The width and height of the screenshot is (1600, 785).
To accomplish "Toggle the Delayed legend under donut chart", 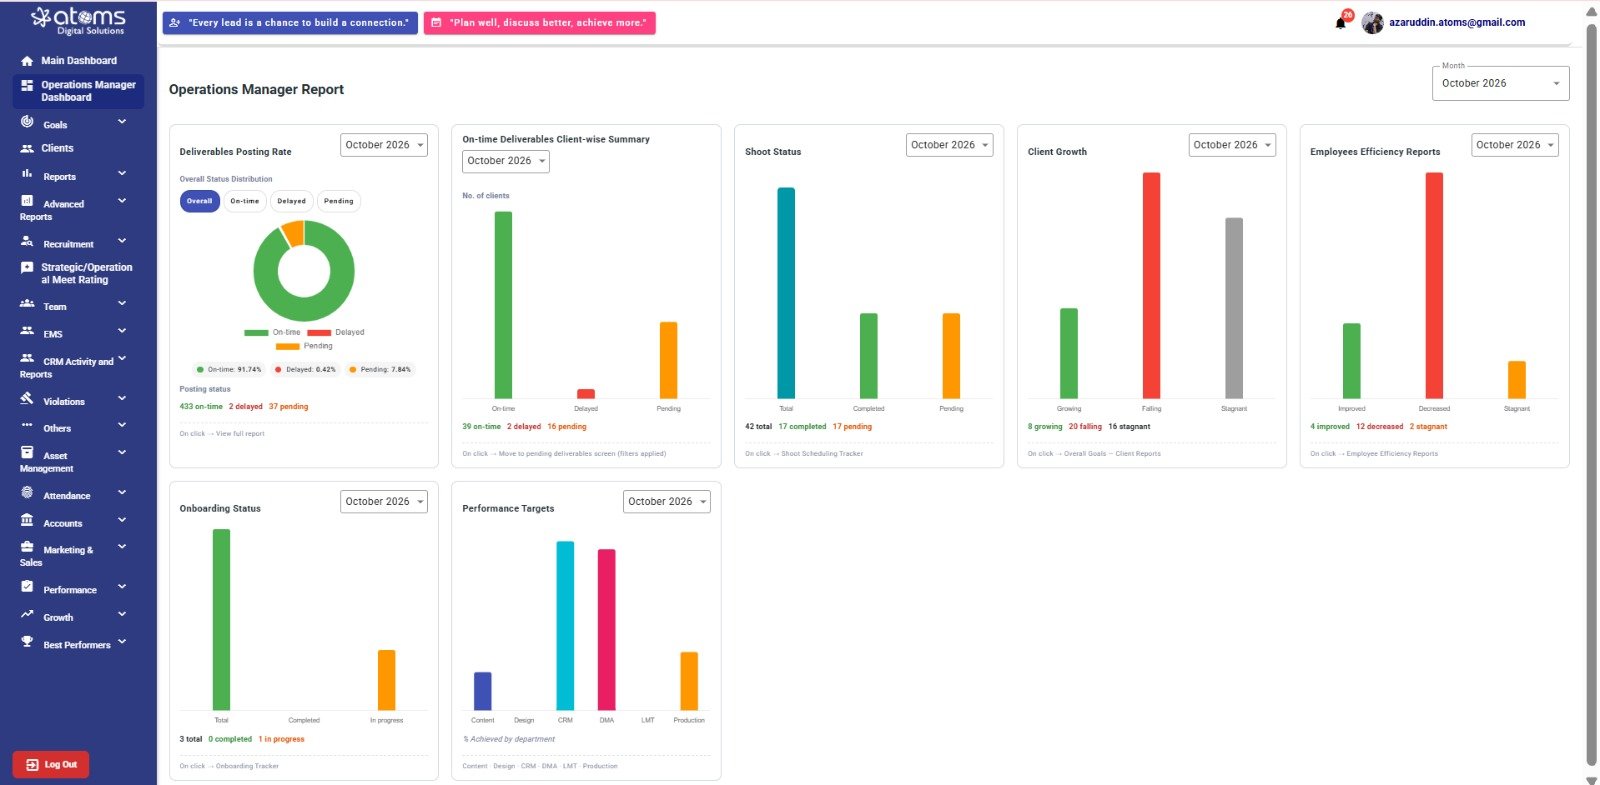I will click(336, 332).
